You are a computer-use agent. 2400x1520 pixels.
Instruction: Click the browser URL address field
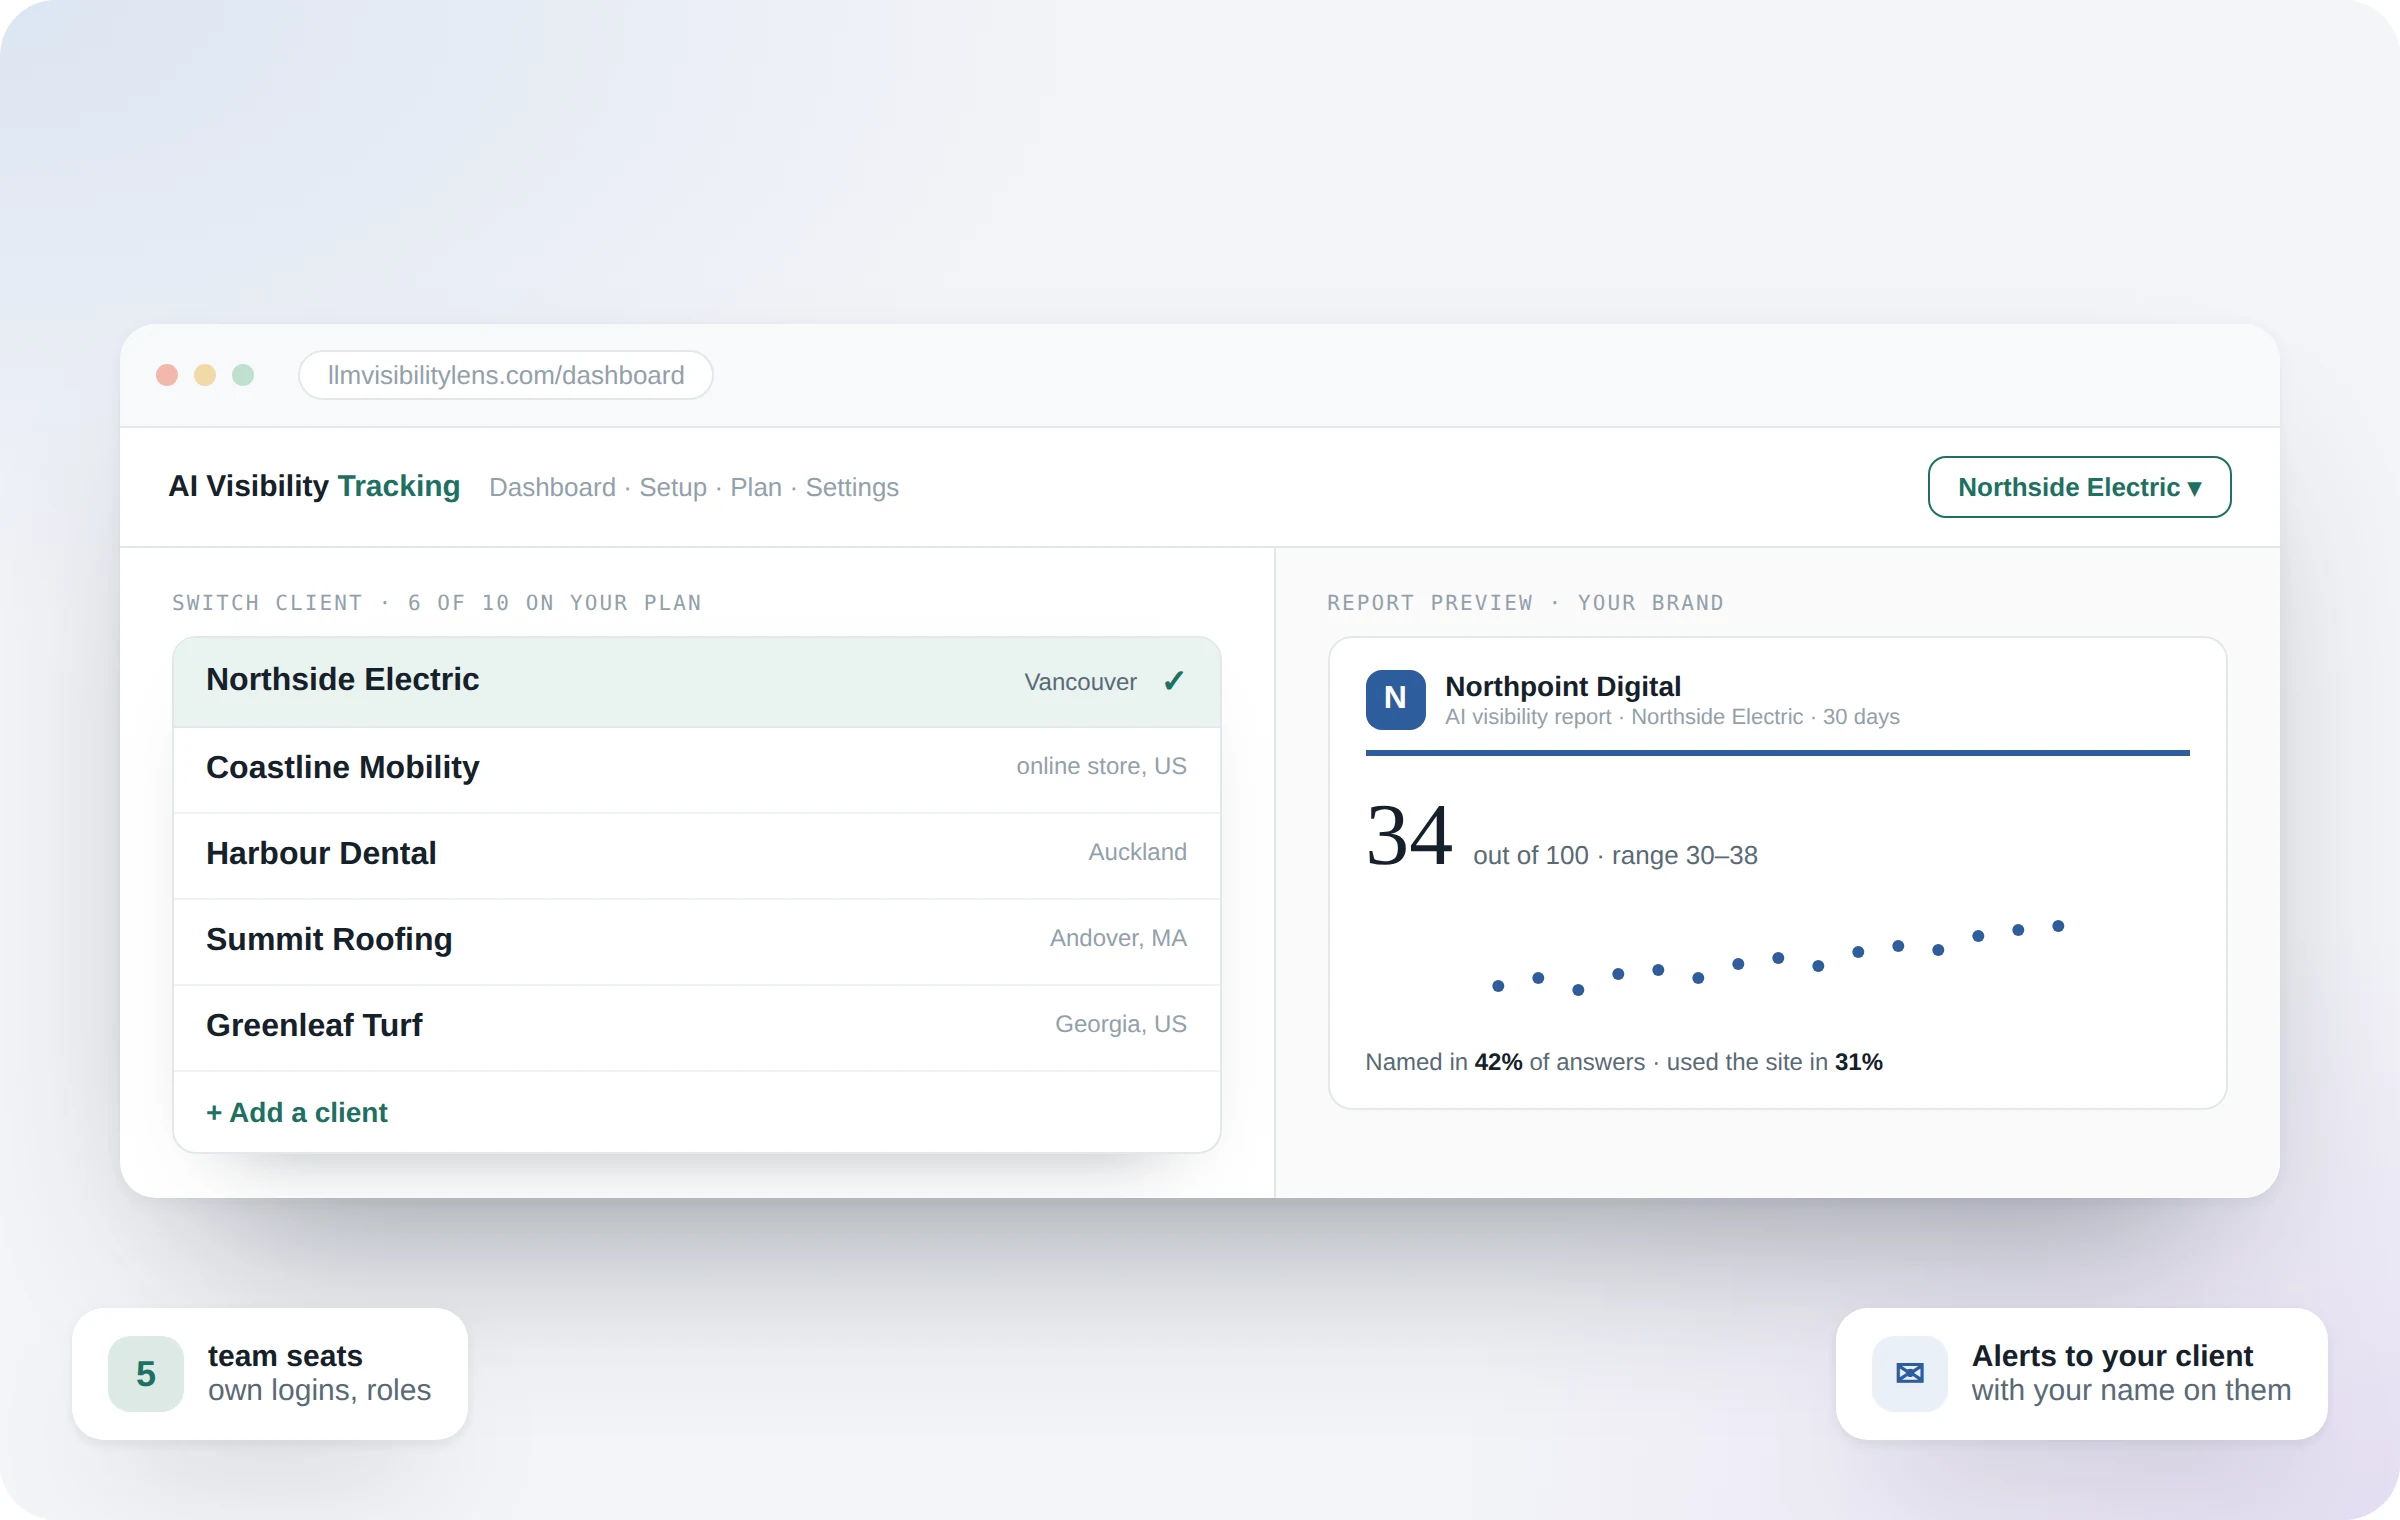click(x=506, y=375)
